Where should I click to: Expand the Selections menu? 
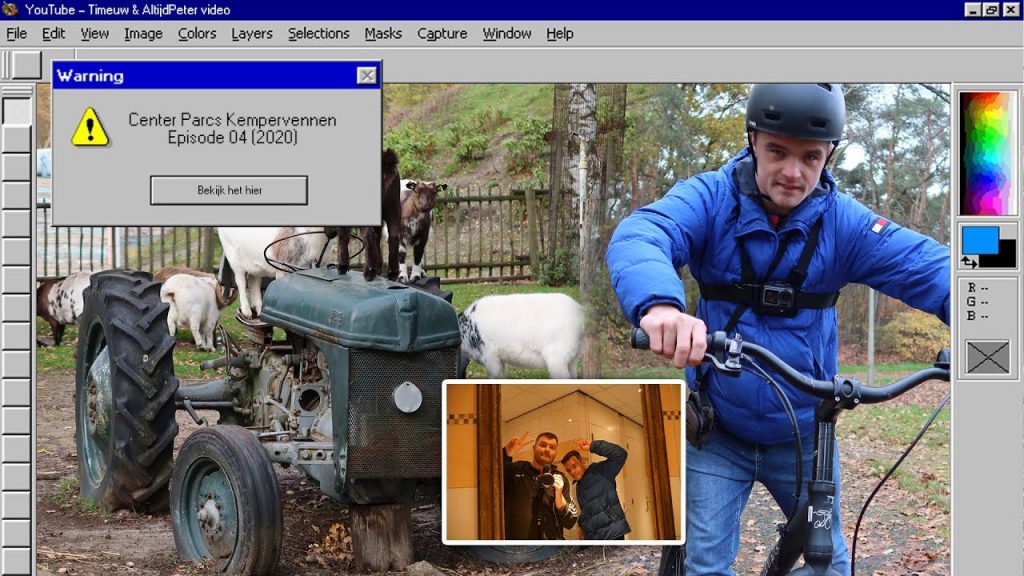coord(318,34)
